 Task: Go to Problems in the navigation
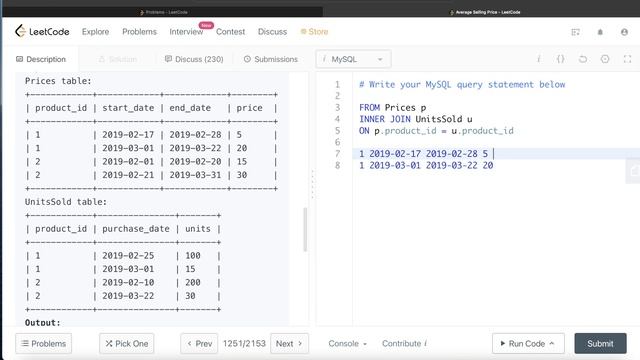click(x=139, y=32)
